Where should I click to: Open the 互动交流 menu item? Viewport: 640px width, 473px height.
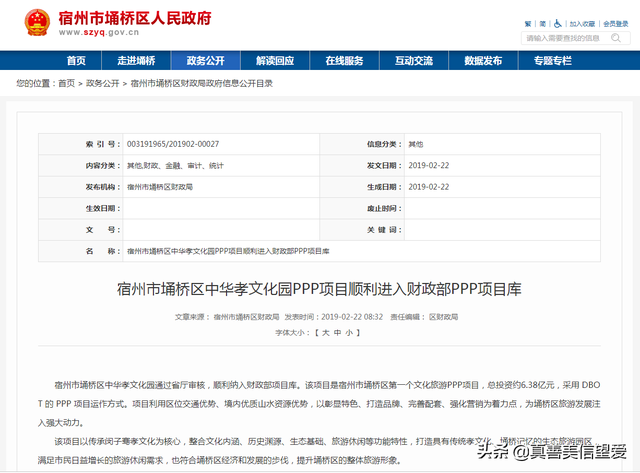pos(414,61)
